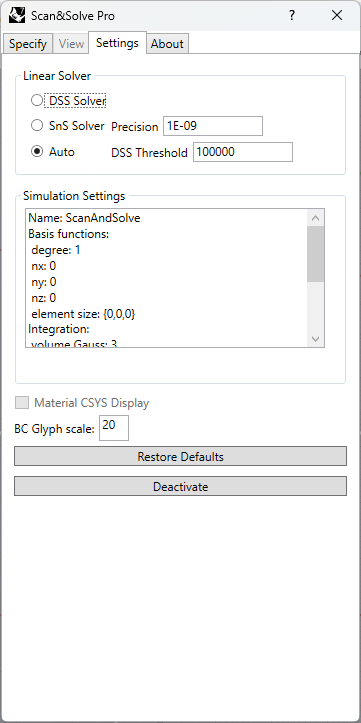The image size is (361, 723).
Task: Click the 'Name: ScanAndSolve' settings line
Action: click(84, 218)
